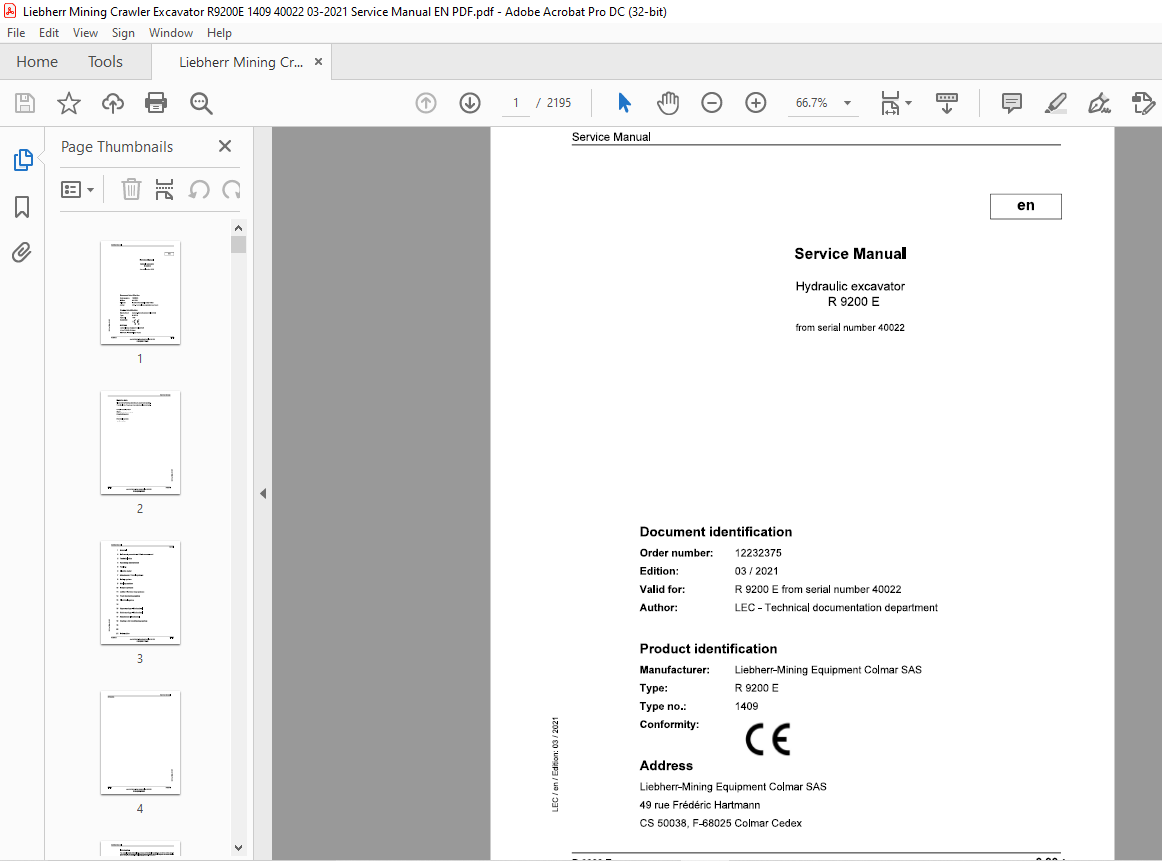Click the Save file icon

tap(25, 103)
